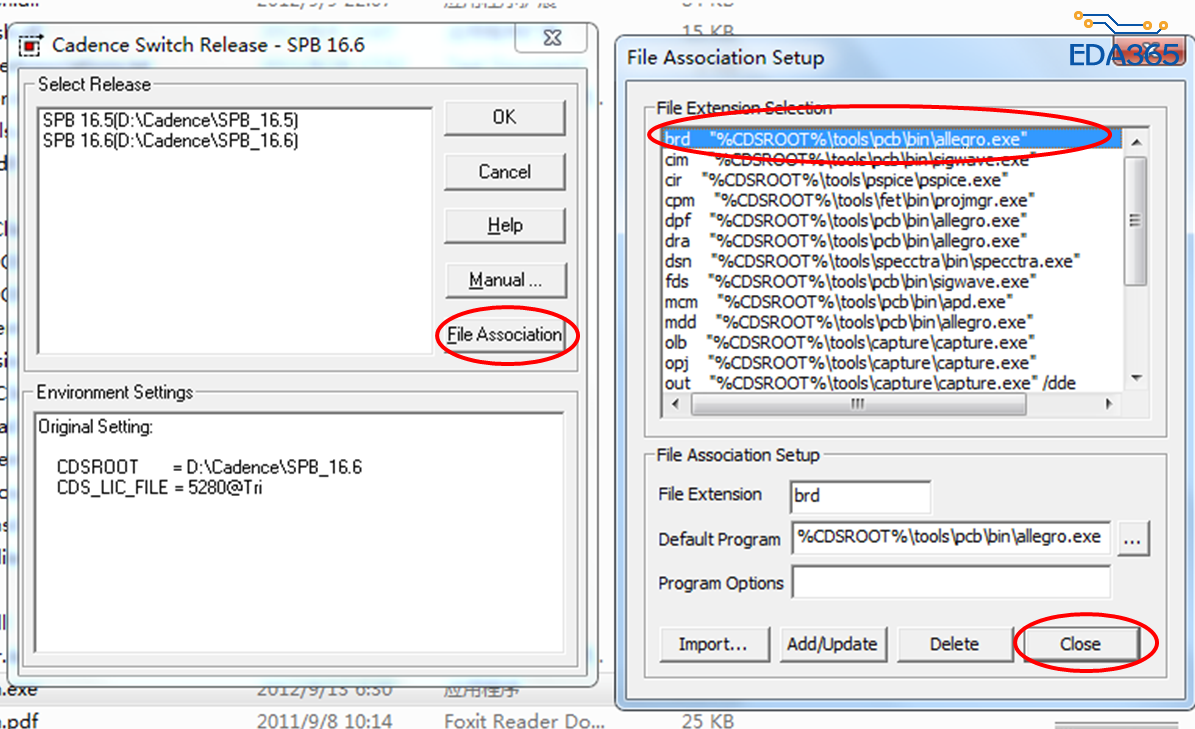This screenshot has height=729, width=1195.
Task: Click OK in Cadence Switch Release
Action: tap(505, 117)
